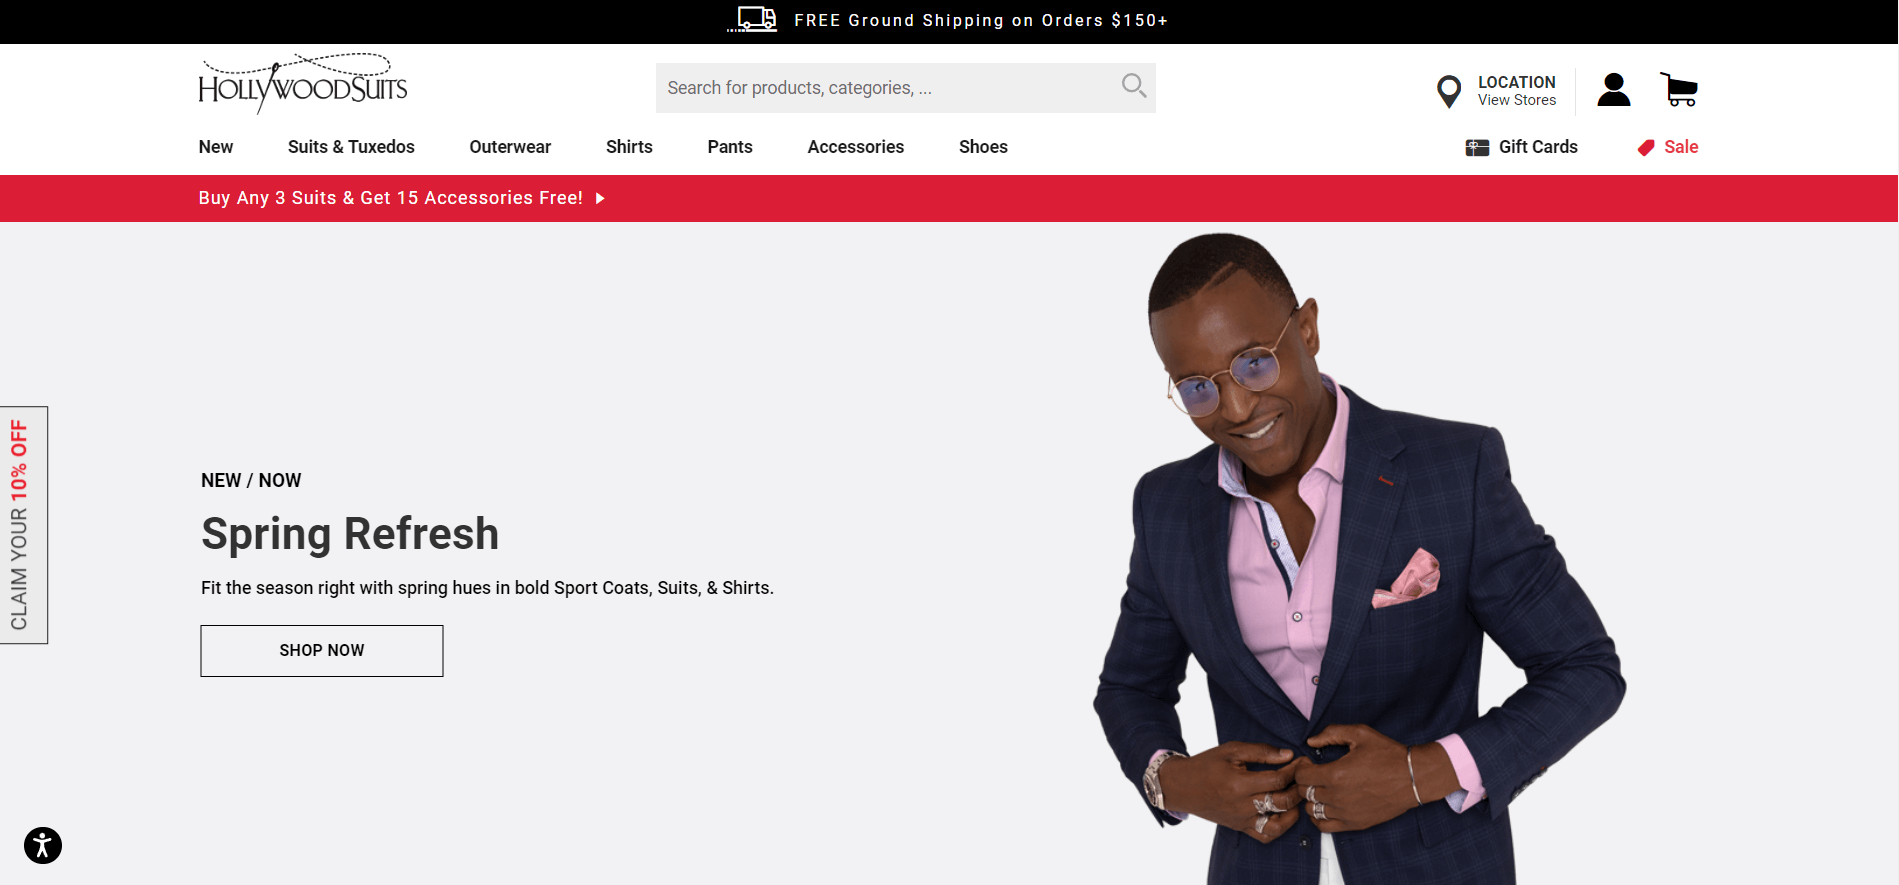Click the Hollywood Suits logo
This screenshot has height=885, width=1899.
click(302, 84)
